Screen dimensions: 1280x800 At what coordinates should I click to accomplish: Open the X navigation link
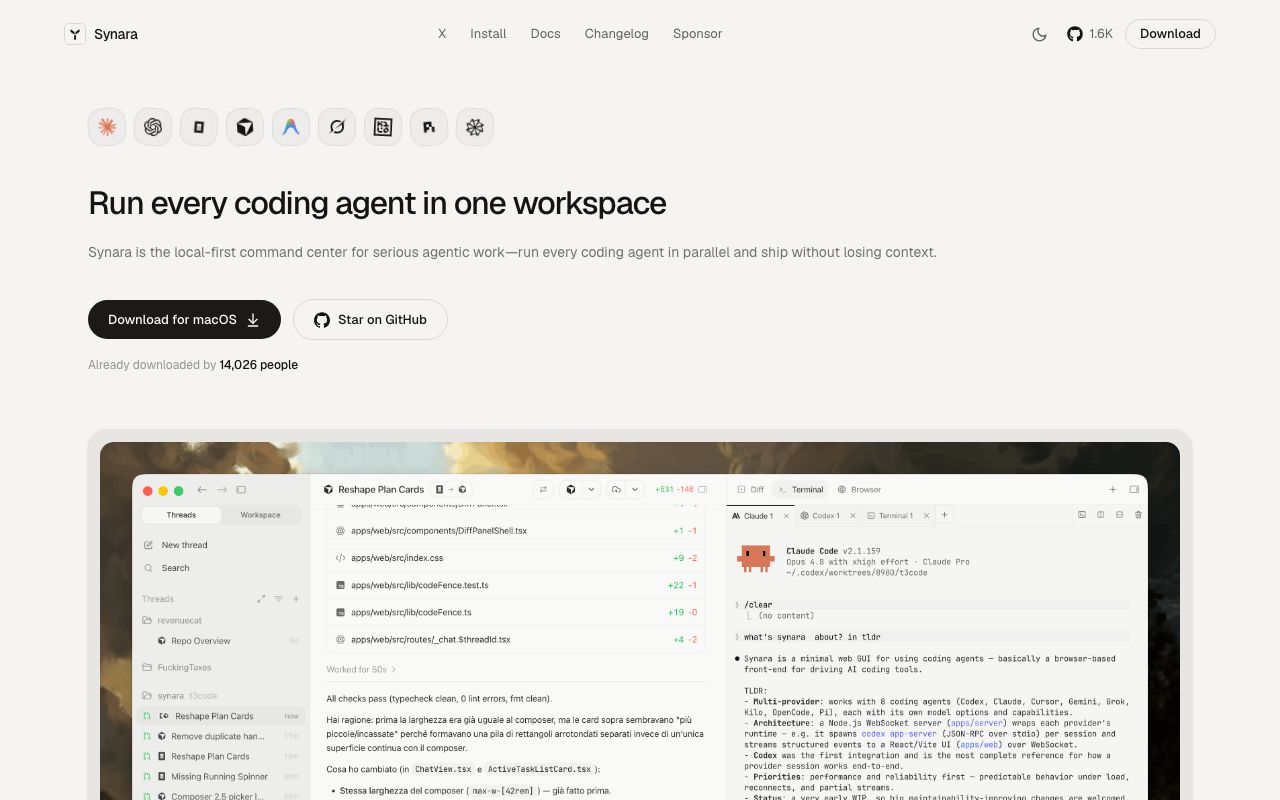point(442,34)
